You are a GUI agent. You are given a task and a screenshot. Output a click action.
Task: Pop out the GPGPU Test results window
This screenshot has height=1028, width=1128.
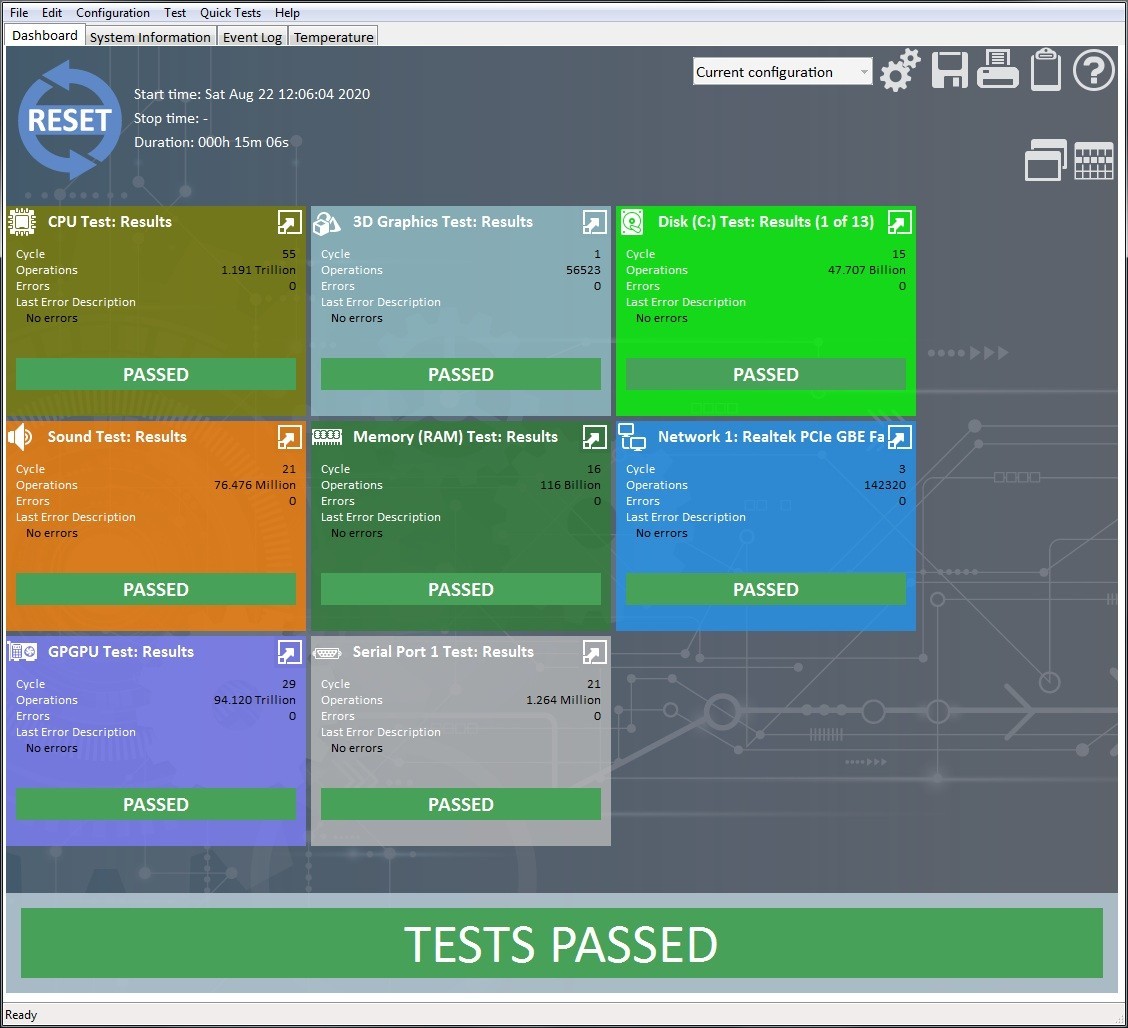[x=289, y=652]
